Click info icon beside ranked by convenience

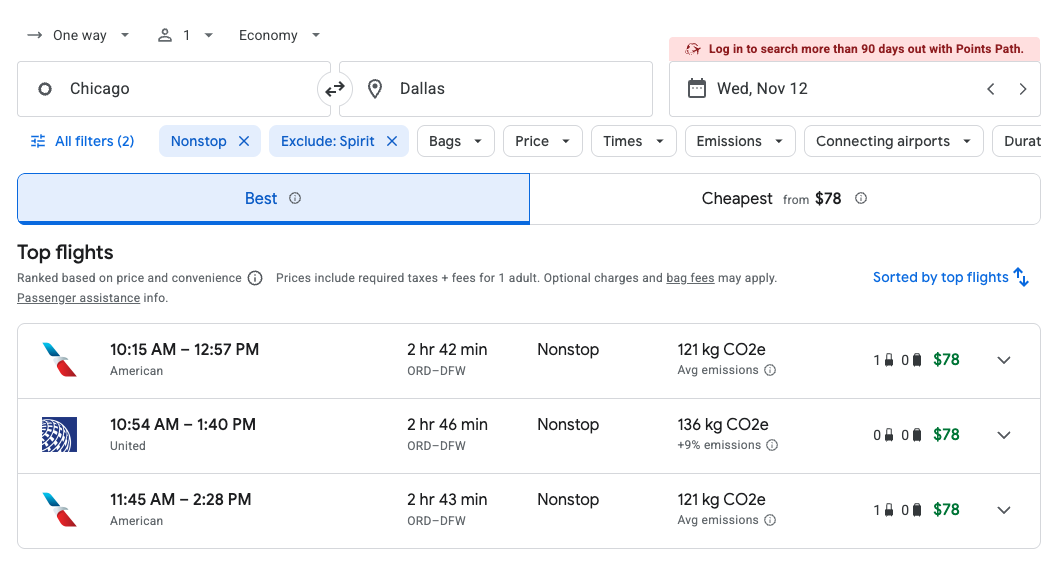(x=255, y=278)
